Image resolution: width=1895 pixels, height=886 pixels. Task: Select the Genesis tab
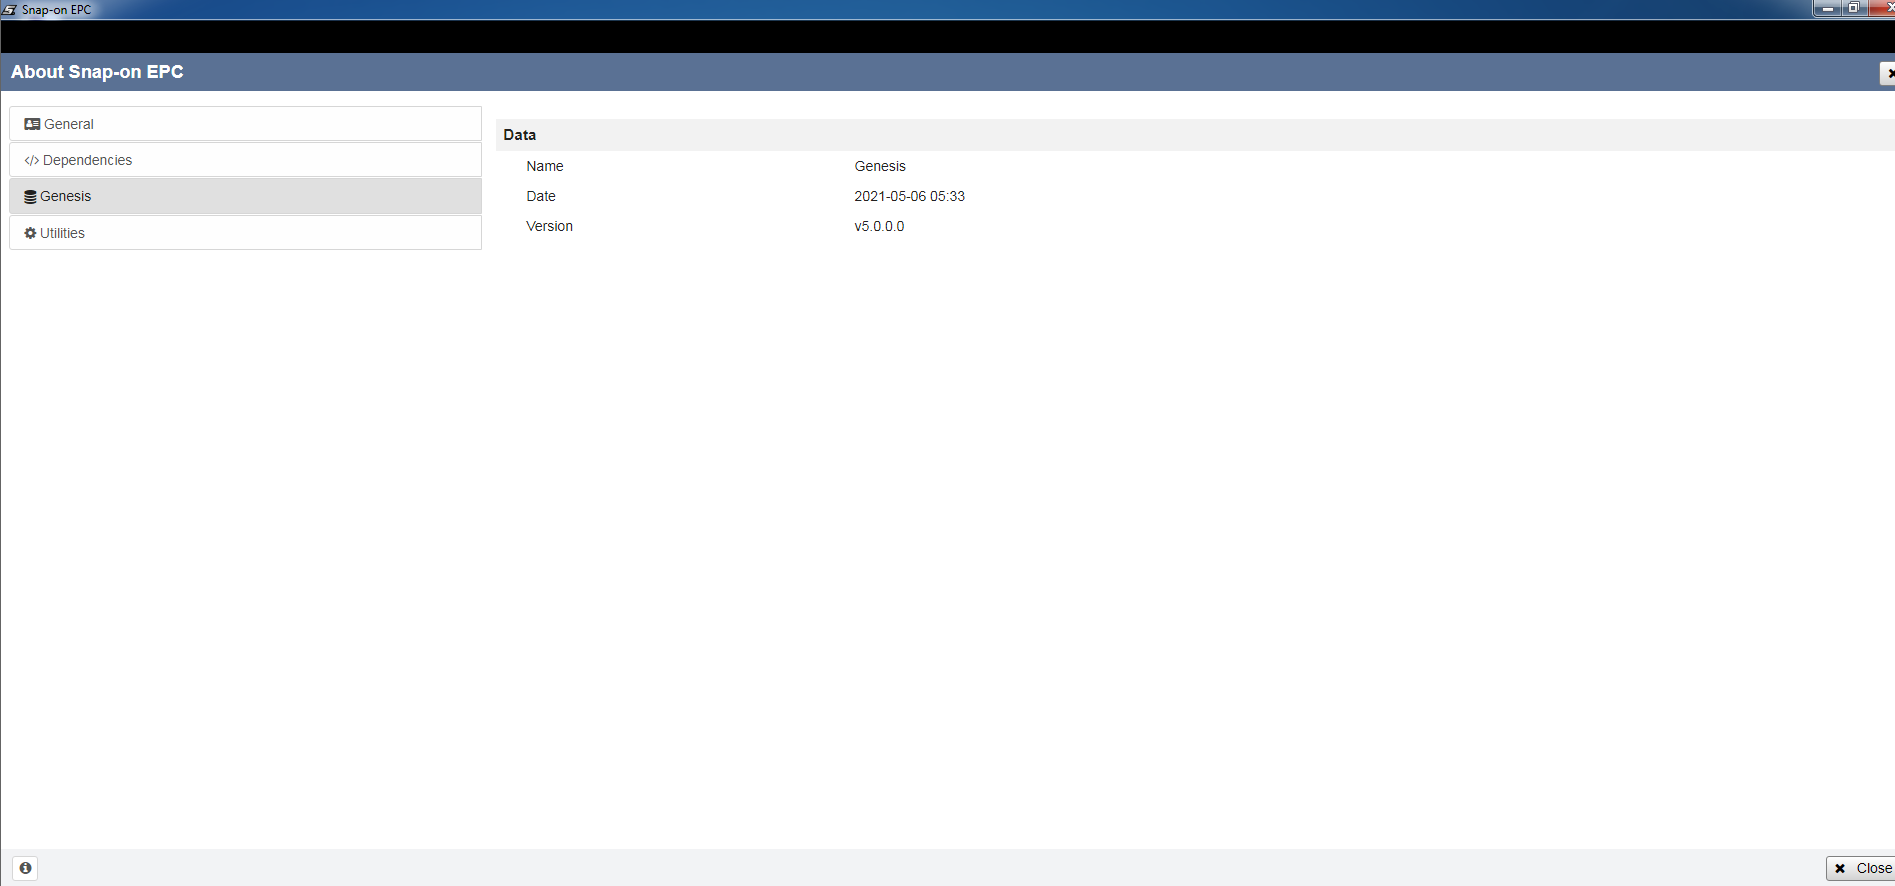pyautogui.click(x=245, y=196)
